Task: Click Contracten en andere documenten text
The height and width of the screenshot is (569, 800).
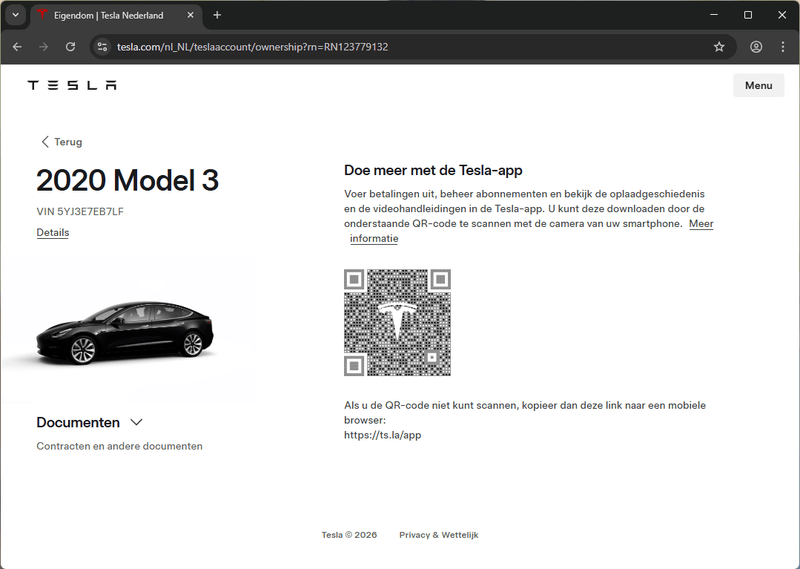Action: click(x=119, y=446)
